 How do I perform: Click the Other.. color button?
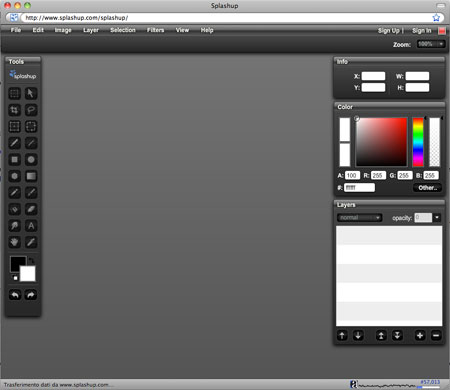[428, 188]
